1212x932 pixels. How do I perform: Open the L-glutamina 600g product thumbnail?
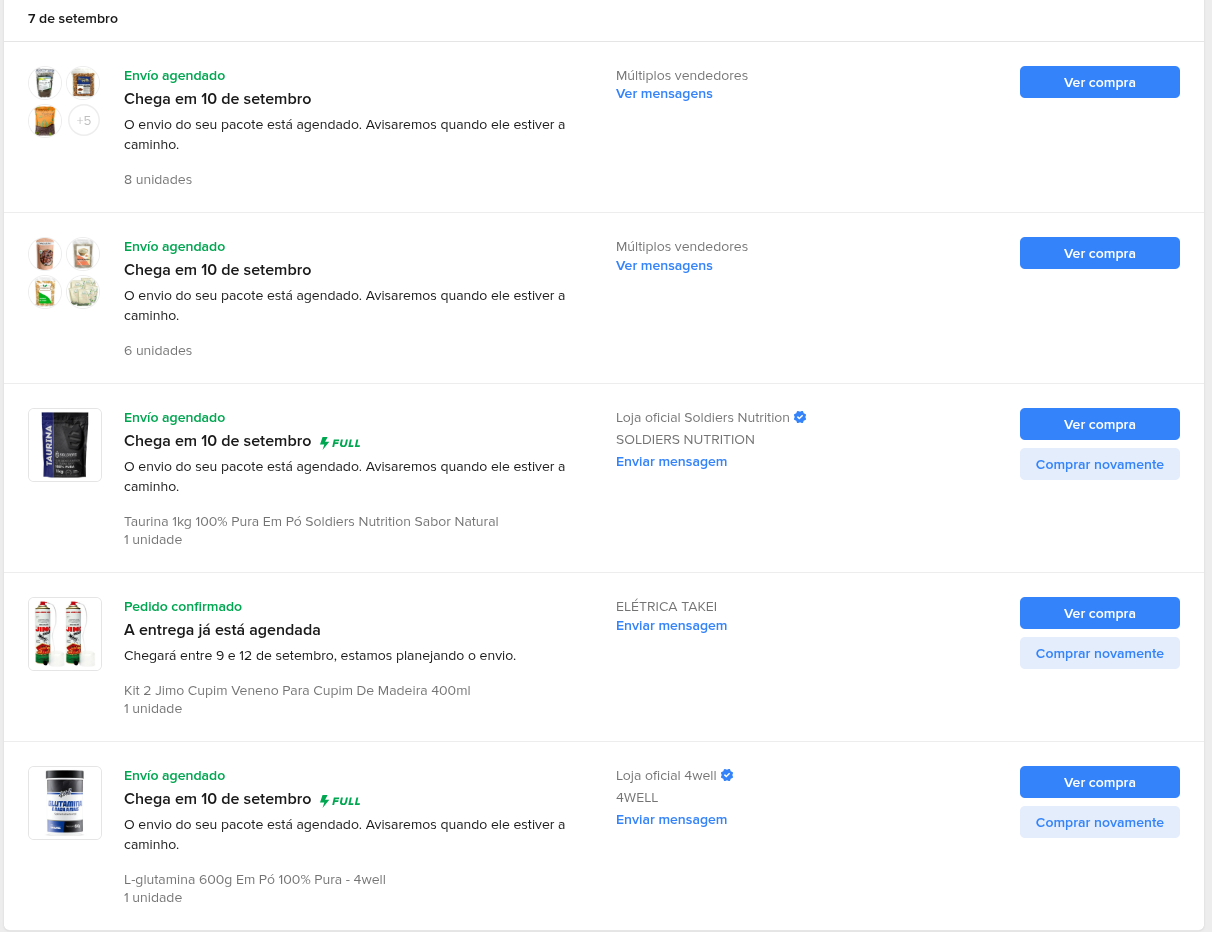point(65,803)
